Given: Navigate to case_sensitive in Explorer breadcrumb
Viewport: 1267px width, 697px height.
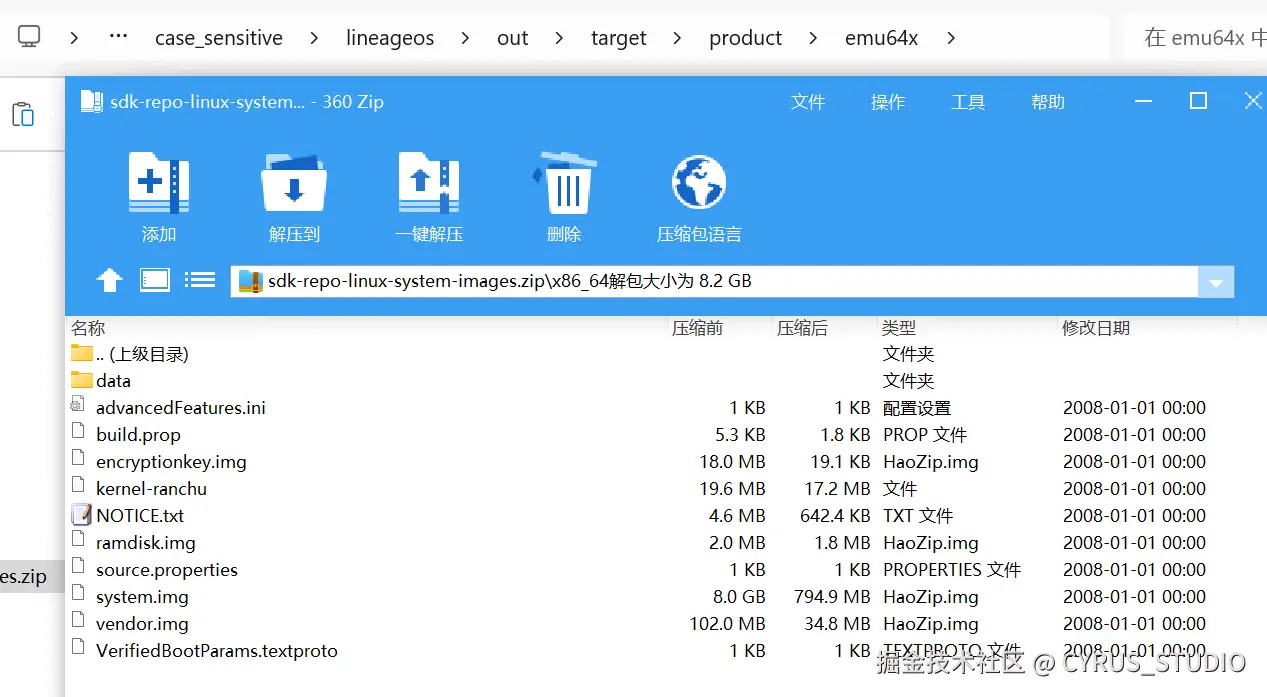Looking at the screenshot, I should pos(219,38).
